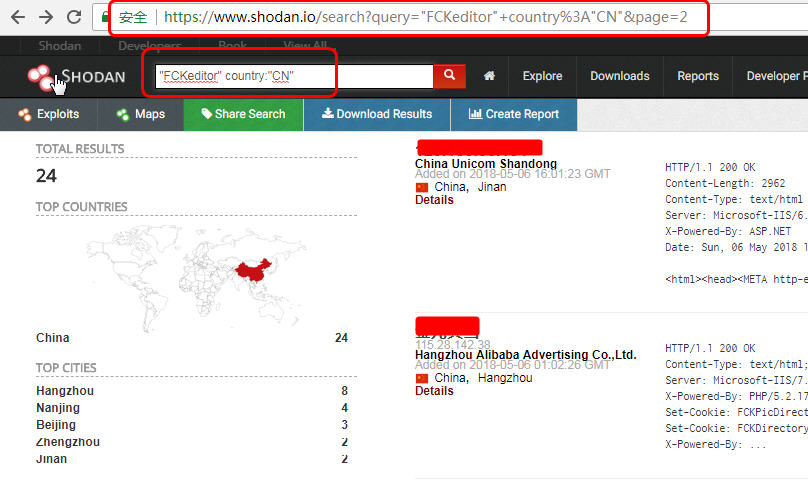Image resolution: width=808 pixels, height=486 pixels.
Task: Click the Download Results button
Action: coord(377,114)
